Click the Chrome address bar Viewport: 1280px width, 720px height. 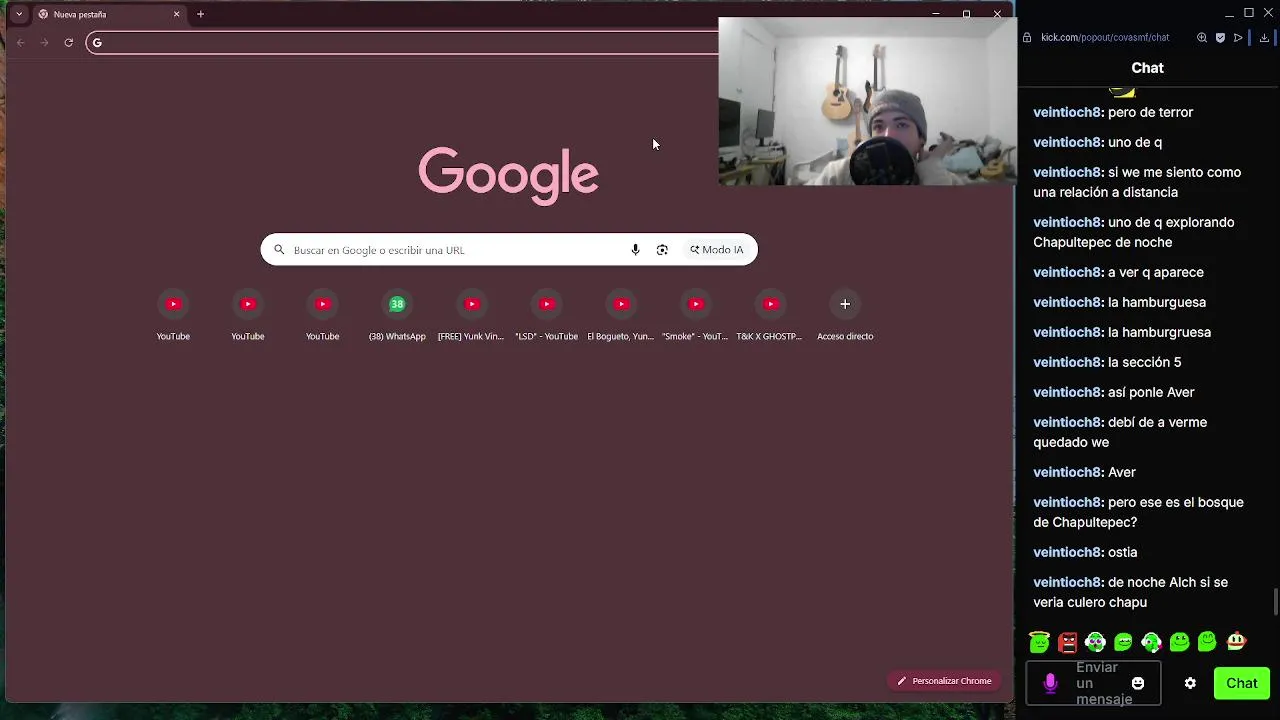(x=404, y=42)
